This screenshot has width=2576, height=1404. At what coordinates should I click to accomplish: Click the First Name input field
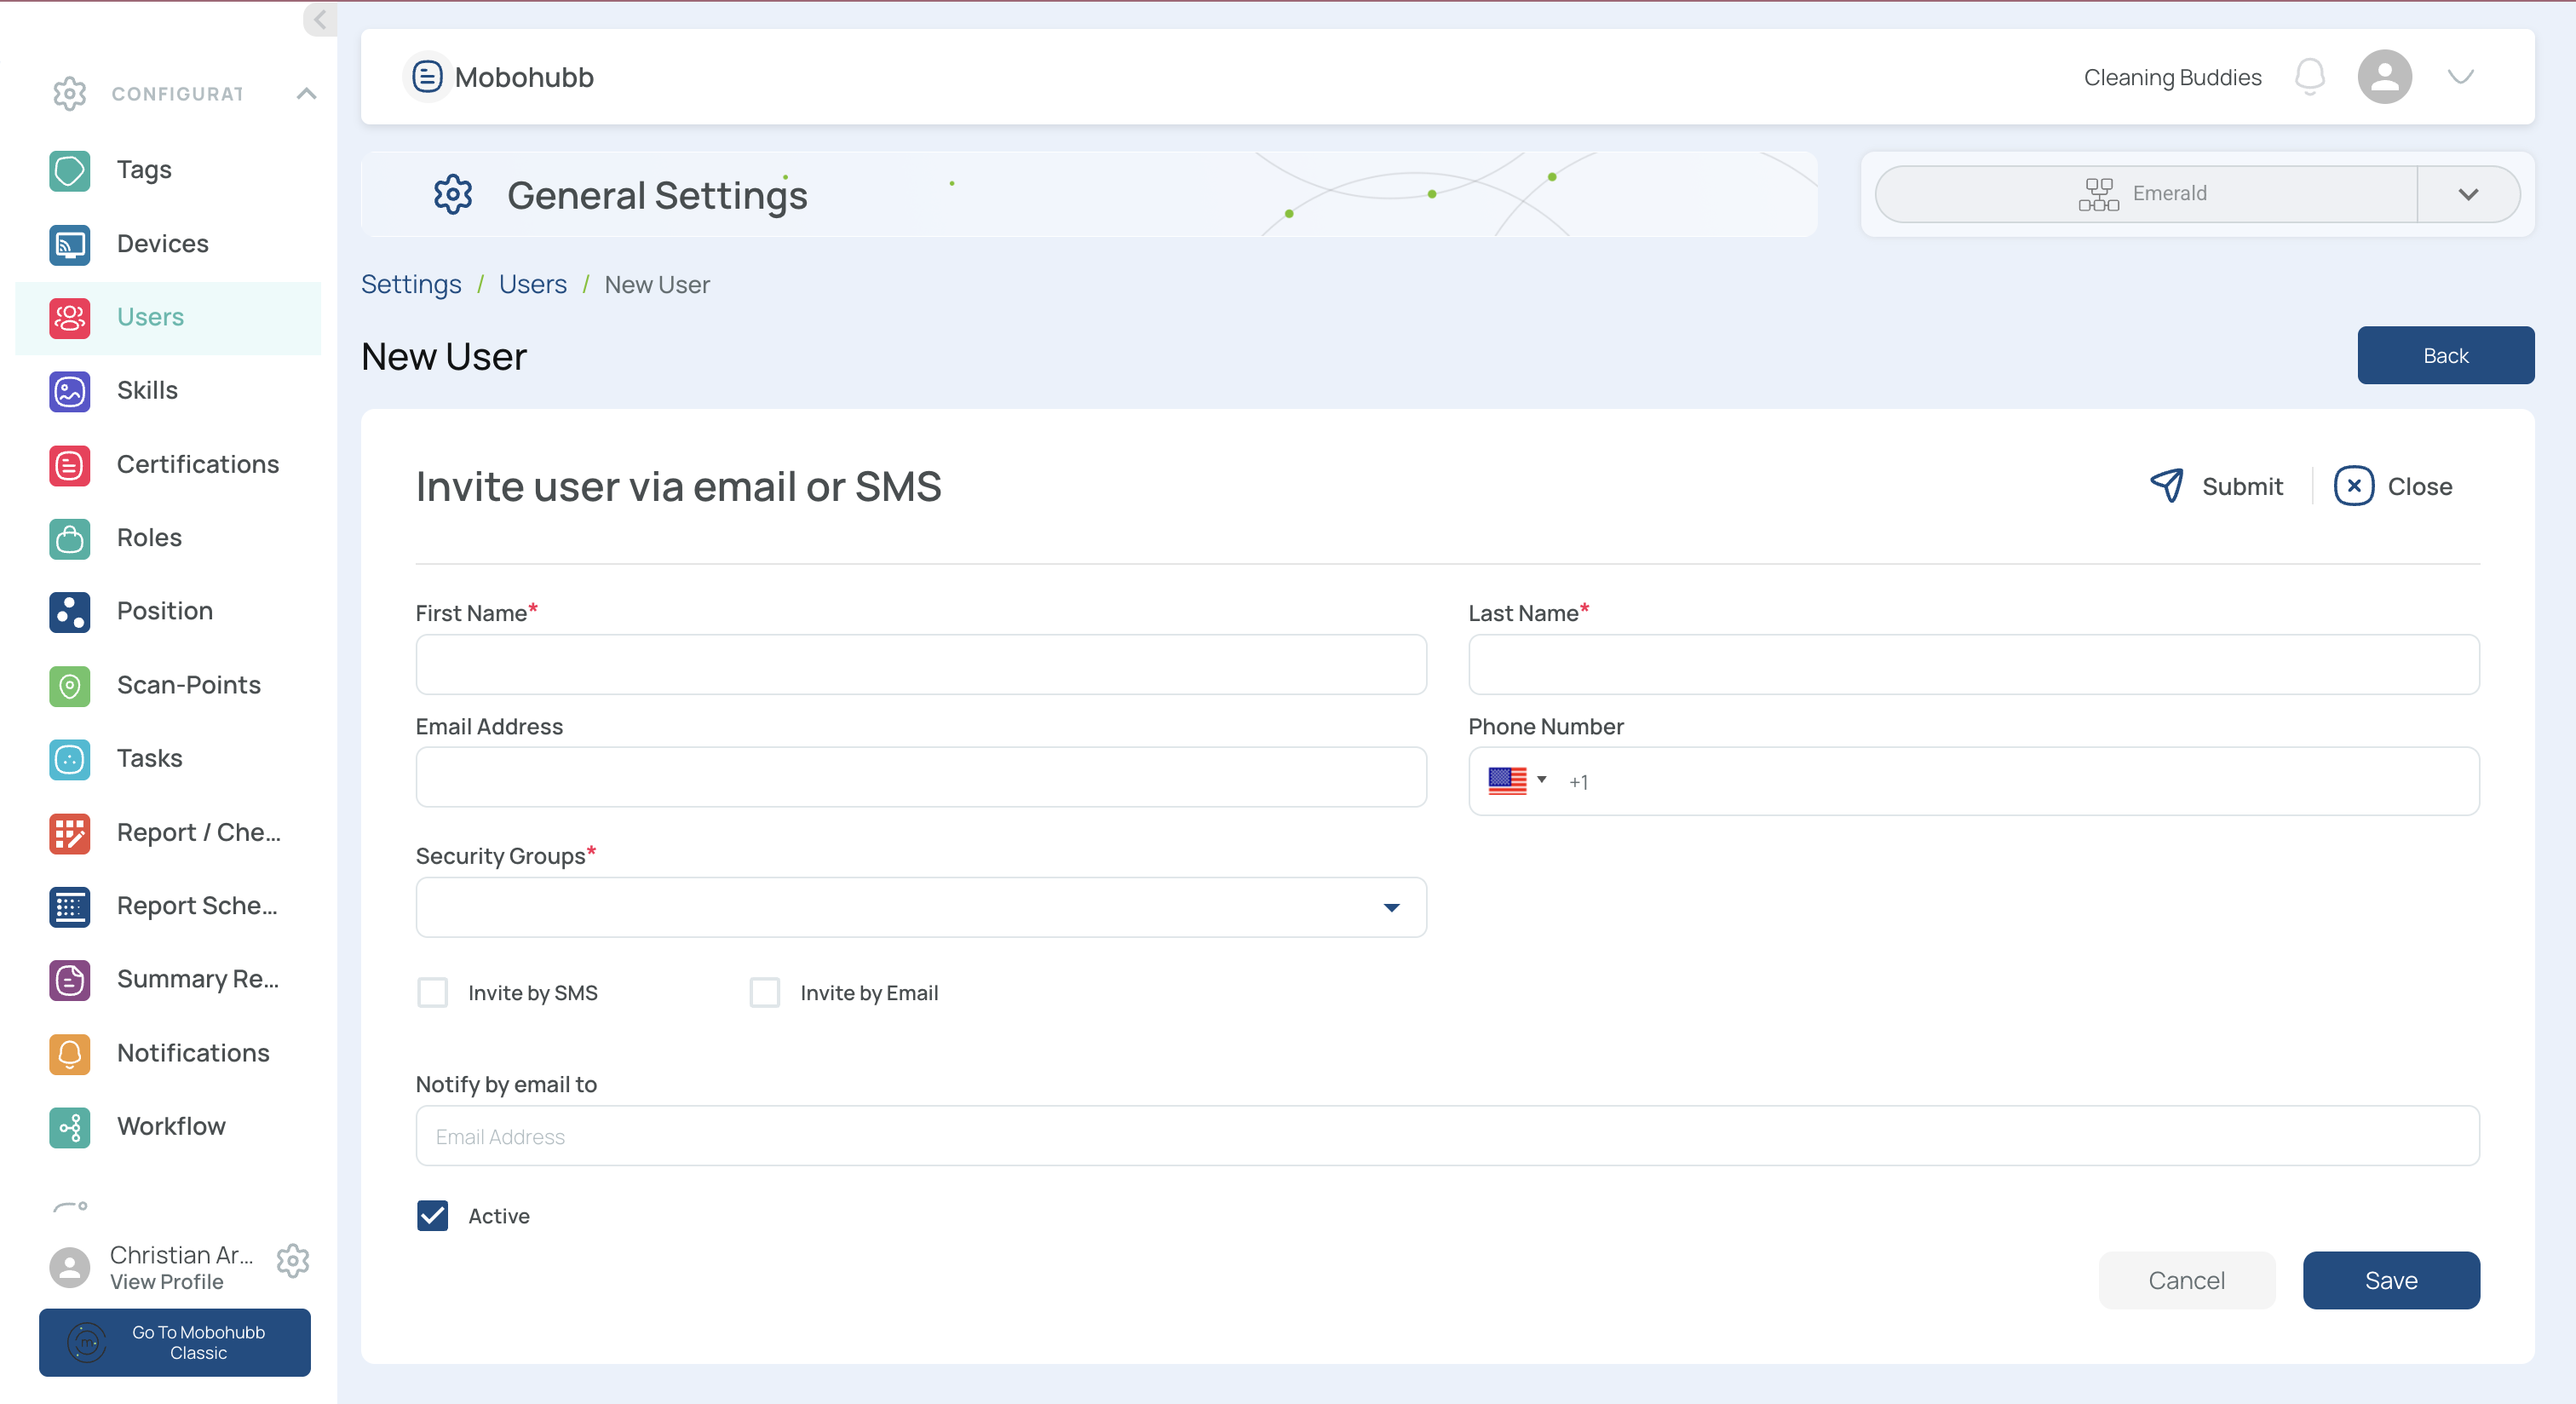[x=920, y=664]
